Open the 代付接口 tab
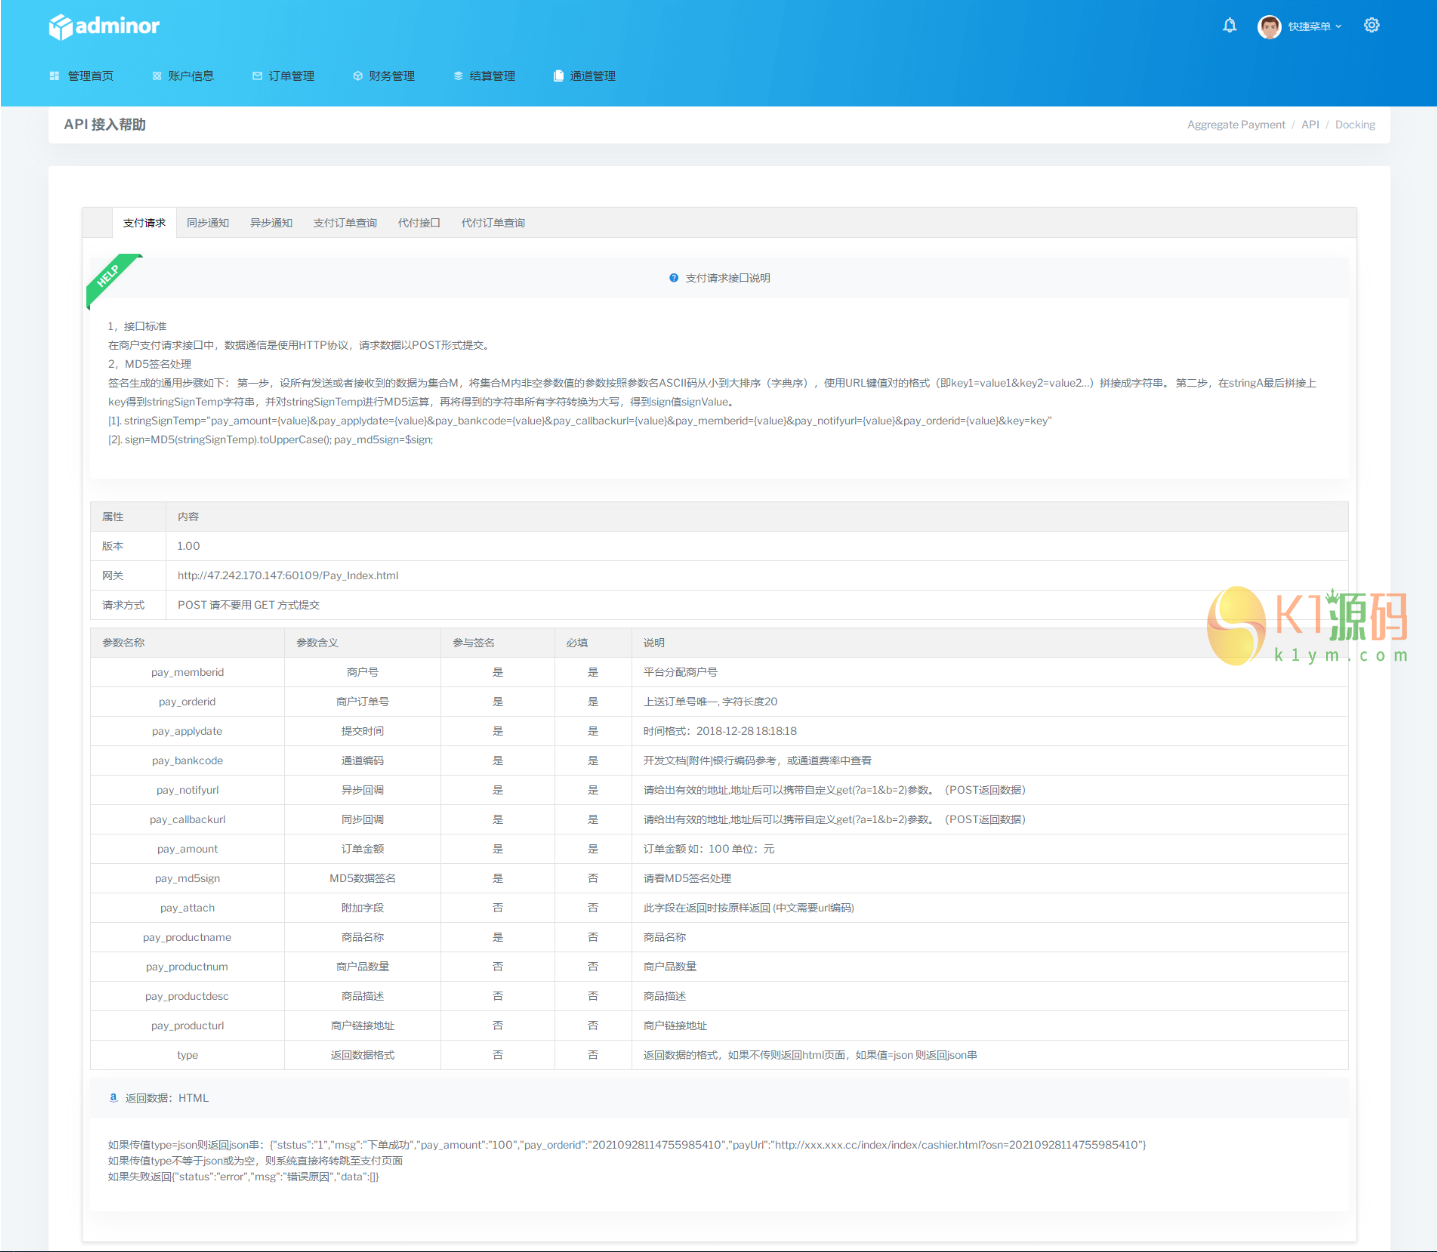The height and width of the screenshot is (1252, 1437). pos(419,223)
